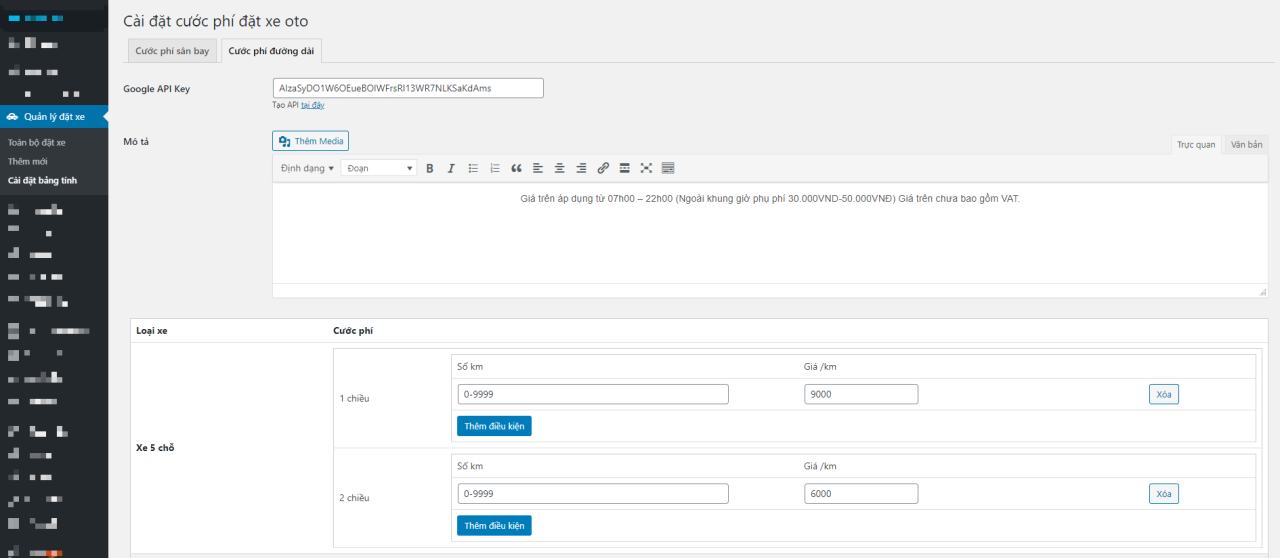Expand the Đoạn paragraph style dropdown
Image resolution: width=1280 pixels, height=558 pixels.
coord(379,168)
